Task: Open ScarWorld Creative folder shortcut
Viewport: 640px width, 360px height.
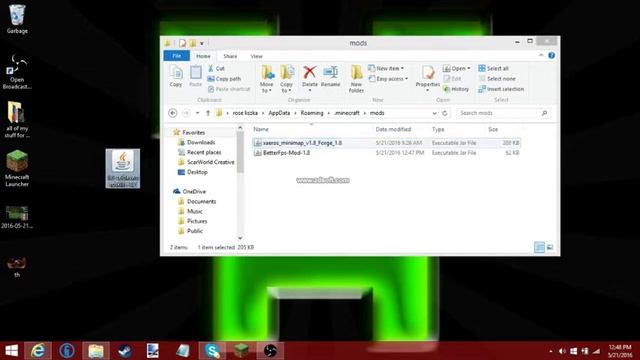Action: click(x=211, y=162)
